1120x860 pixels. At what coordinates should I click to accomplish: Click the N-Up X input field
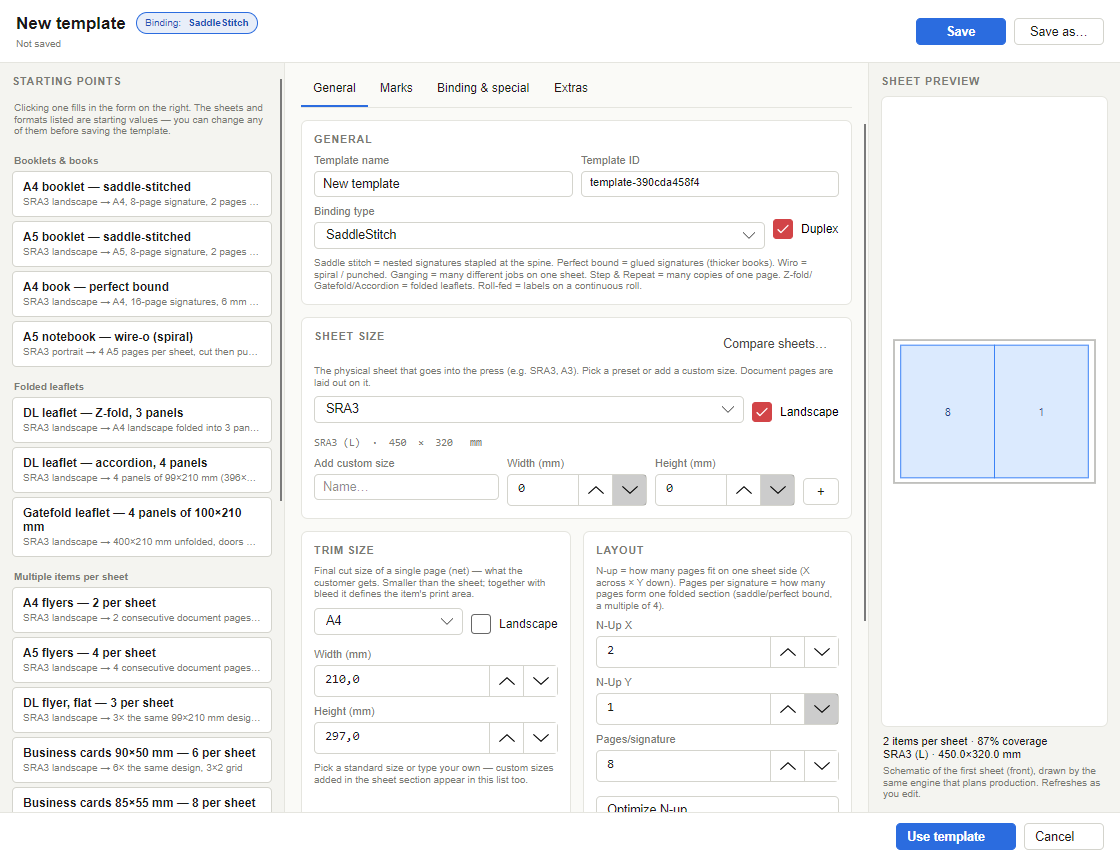684,652
